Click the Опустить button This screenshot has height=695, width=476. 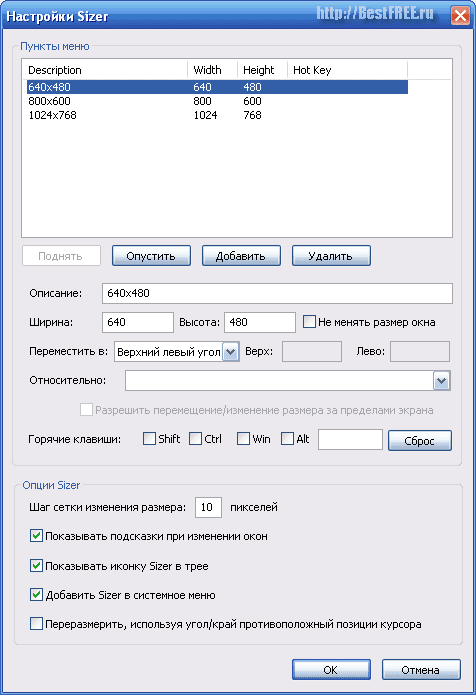pos(151,256)
